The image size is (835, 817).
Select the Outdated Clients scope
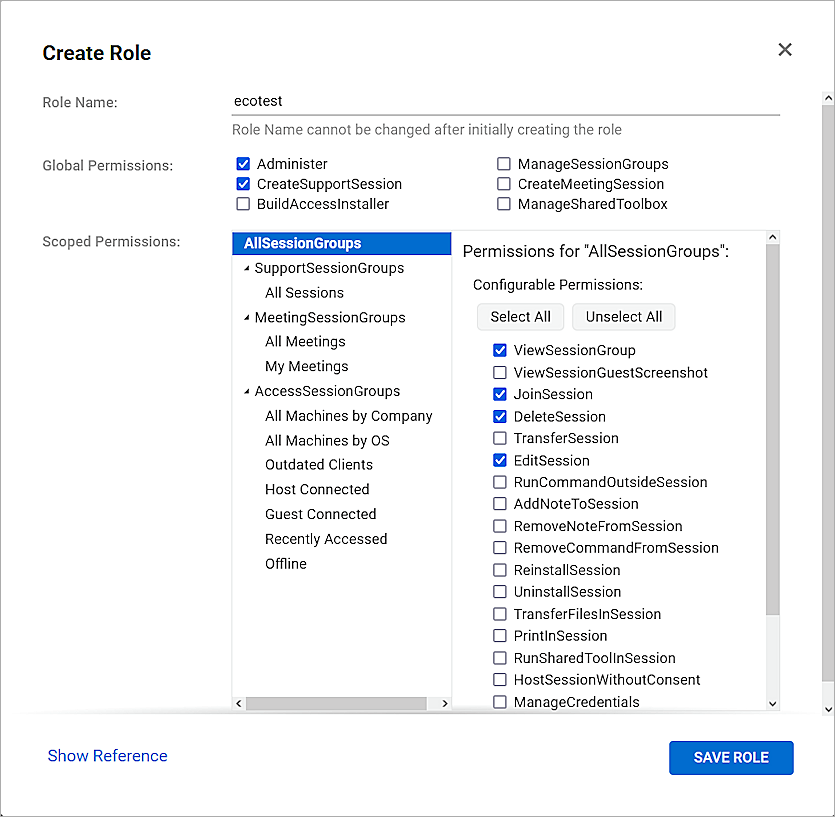click(x=319, y=464)
